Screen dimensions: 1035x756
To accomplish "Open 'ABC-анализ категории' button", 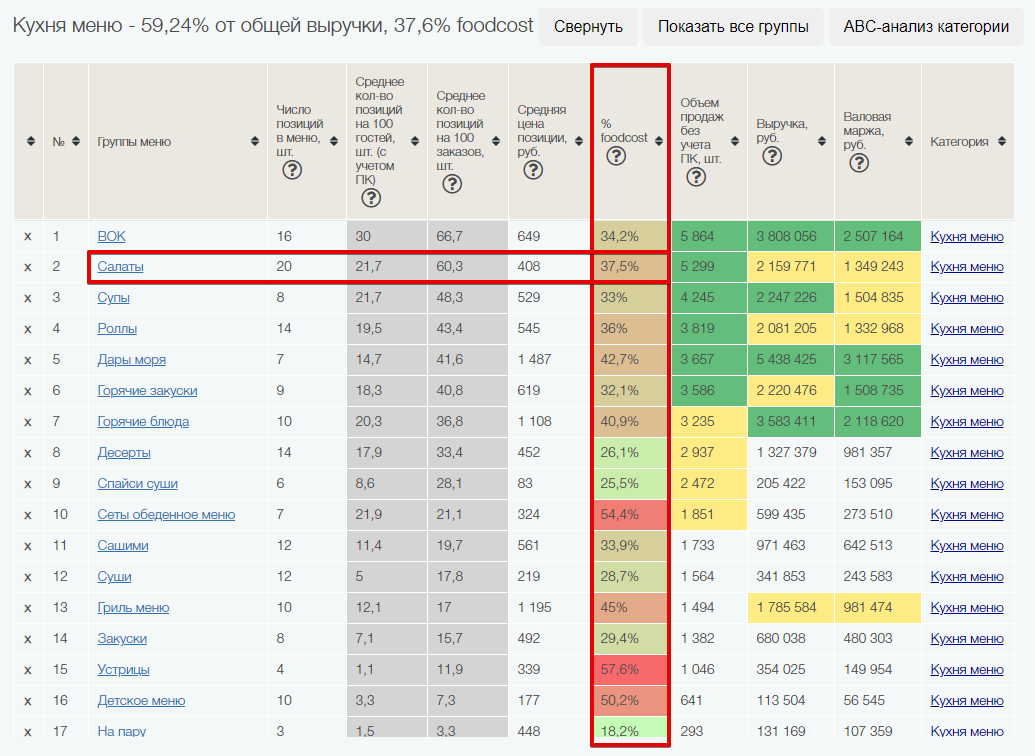I will (x=926, y=27).
